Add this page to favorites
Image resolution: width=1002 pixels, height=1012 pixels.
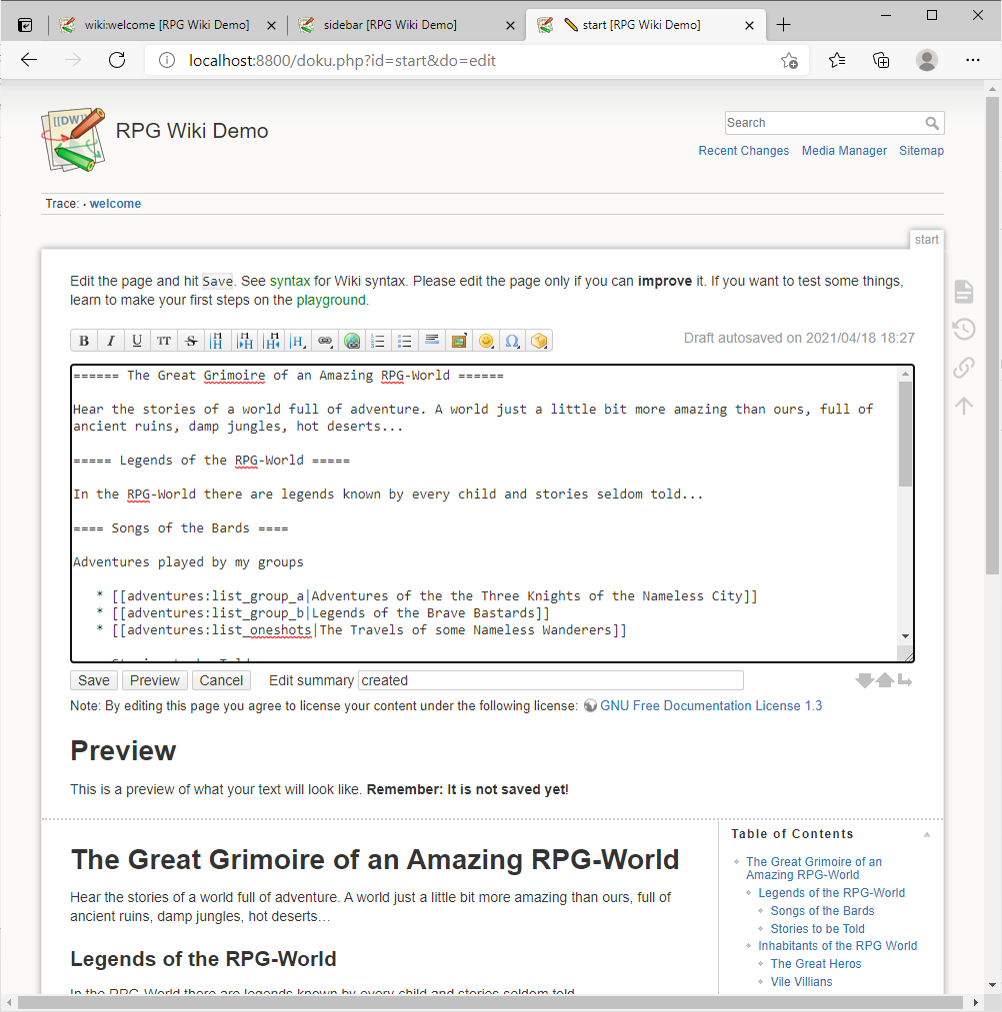point(789,61)
